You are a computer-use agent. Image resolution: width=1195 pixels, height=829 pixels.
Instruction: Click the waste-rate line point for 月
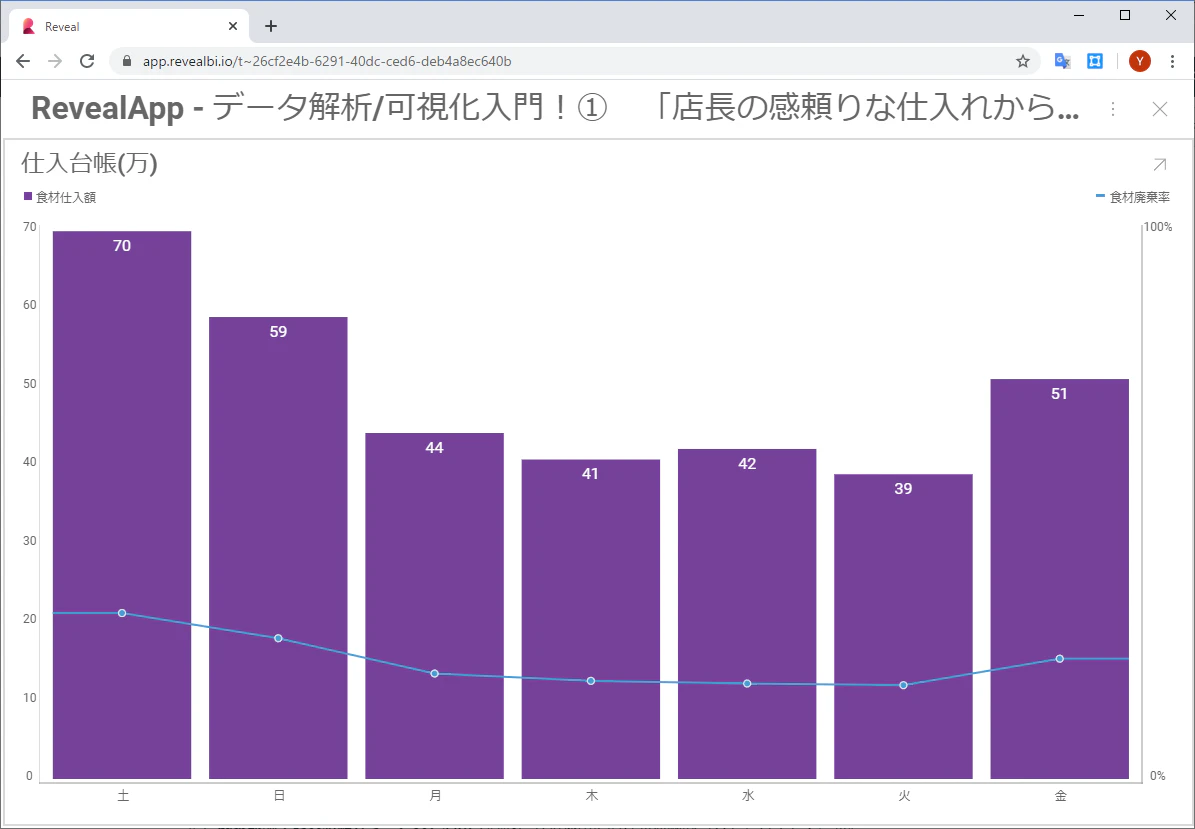click(434, 674)
